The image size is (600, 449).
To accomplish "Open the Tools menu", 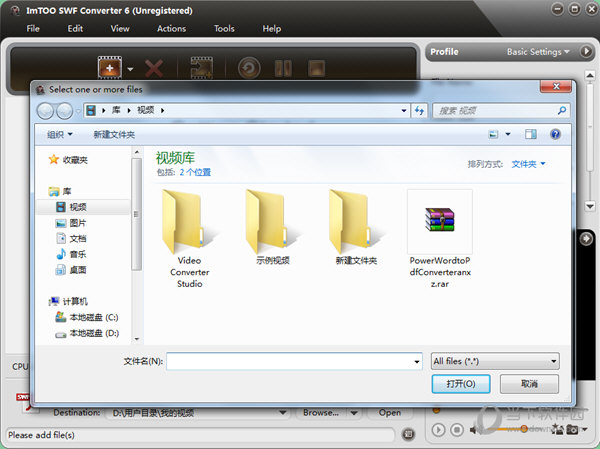I will pyautogui.click(x=224, y=28).
